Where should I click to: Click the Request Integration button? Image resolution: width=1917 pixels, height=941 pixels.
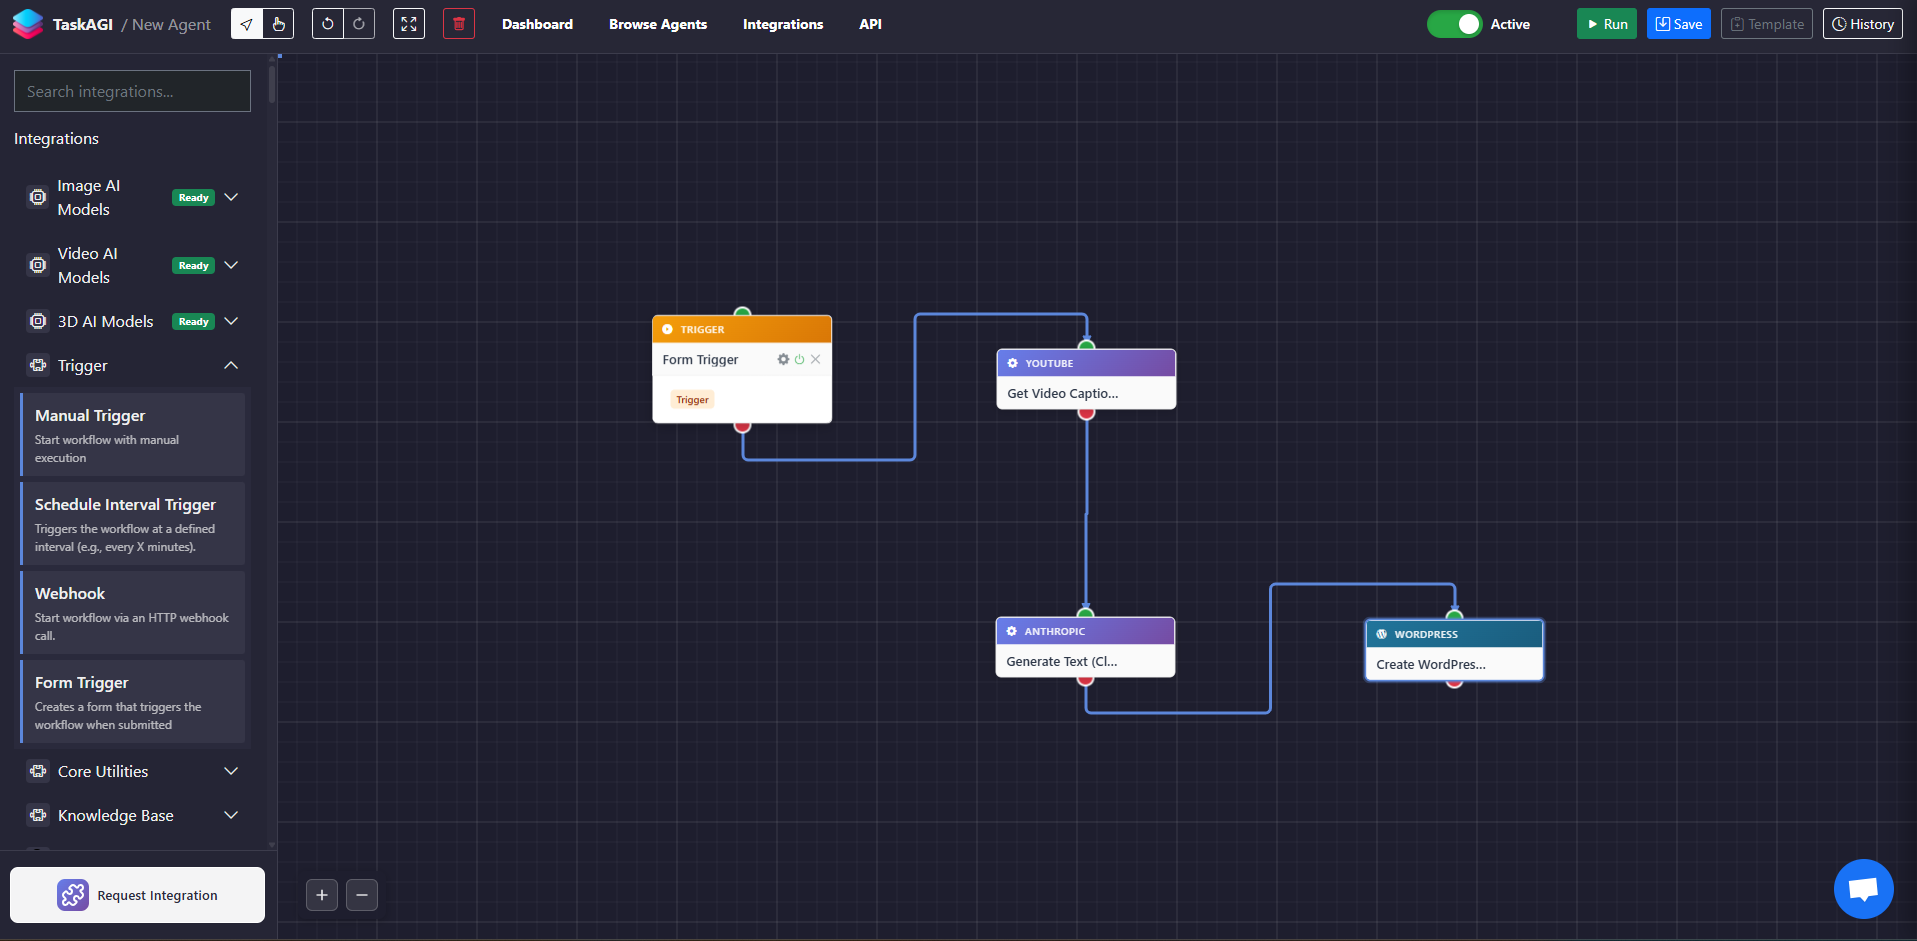[x=137, y=895]
